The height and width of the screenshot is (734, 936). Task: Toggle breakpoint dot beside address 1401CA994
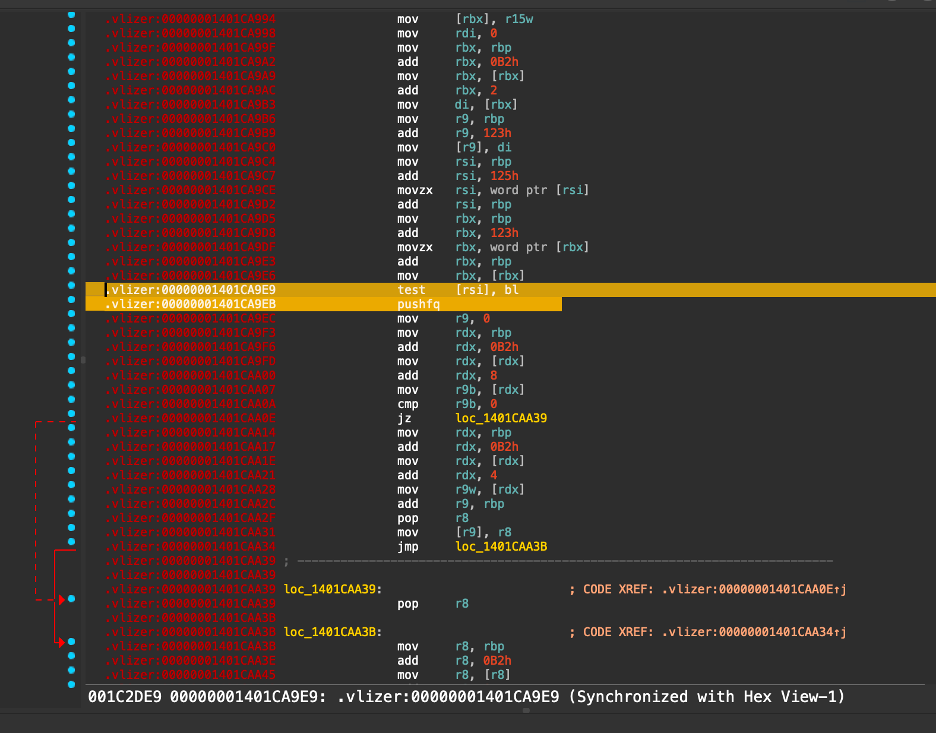72,14
